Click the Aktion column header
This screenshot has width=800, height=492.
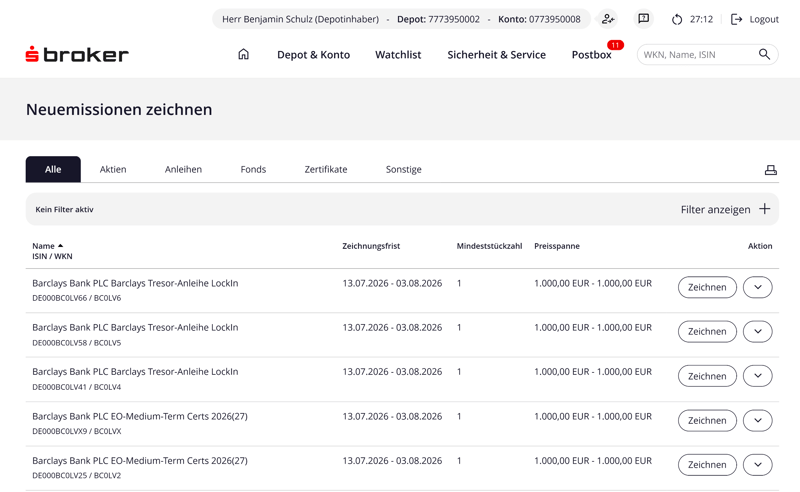tap(760, 246)
